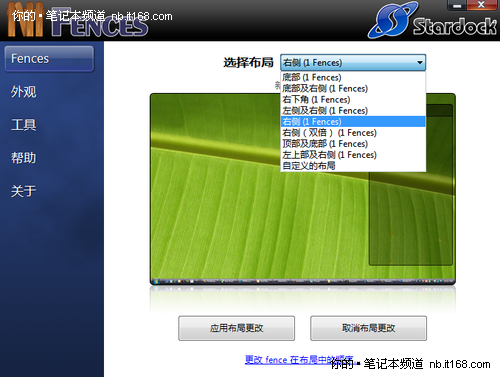Open the 关于 section
The width and height of the screenshot is (500, 377).
pos(24,191)
